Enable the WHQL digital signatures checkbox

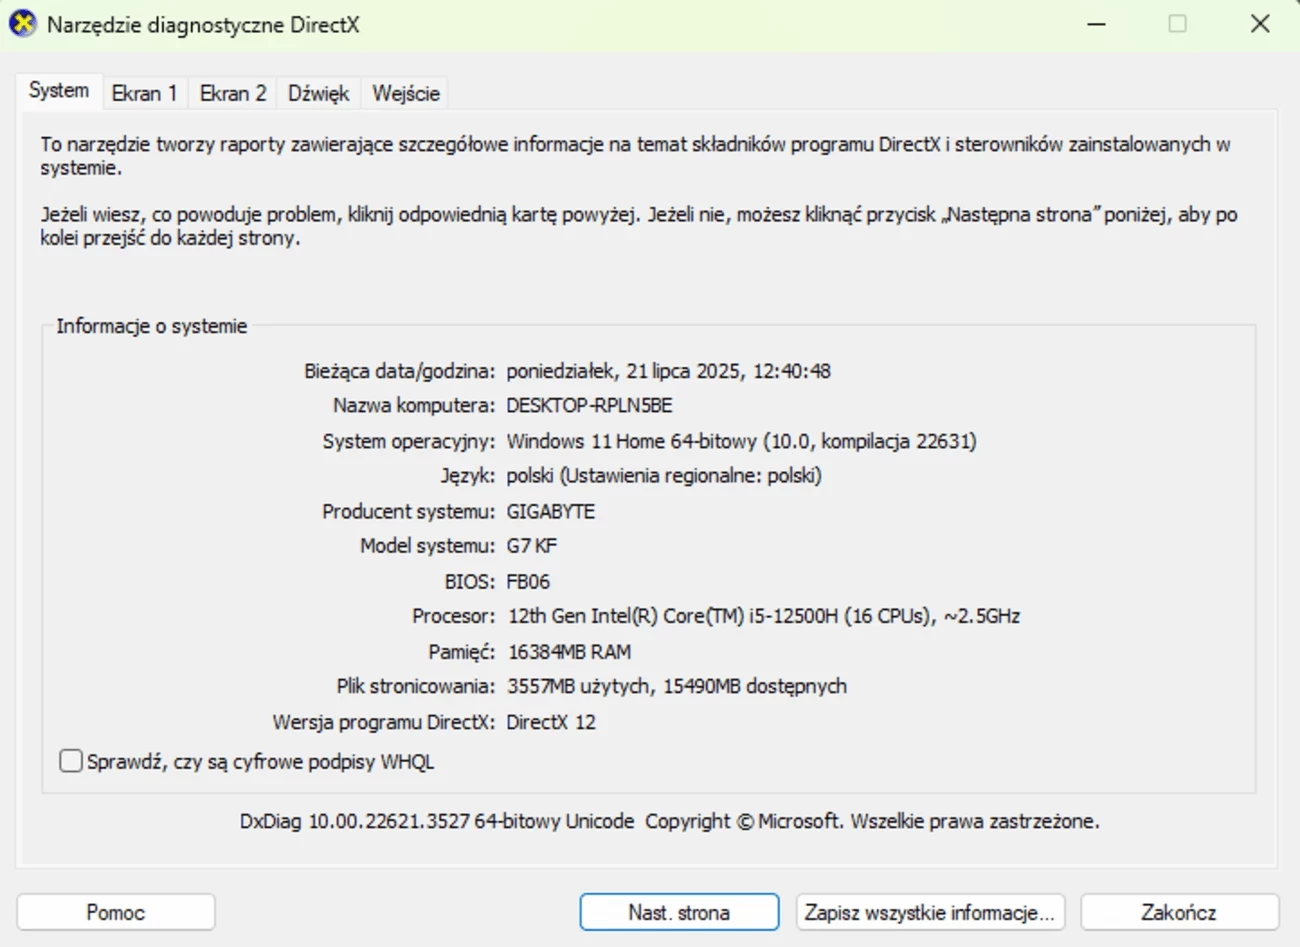(71, 761)
